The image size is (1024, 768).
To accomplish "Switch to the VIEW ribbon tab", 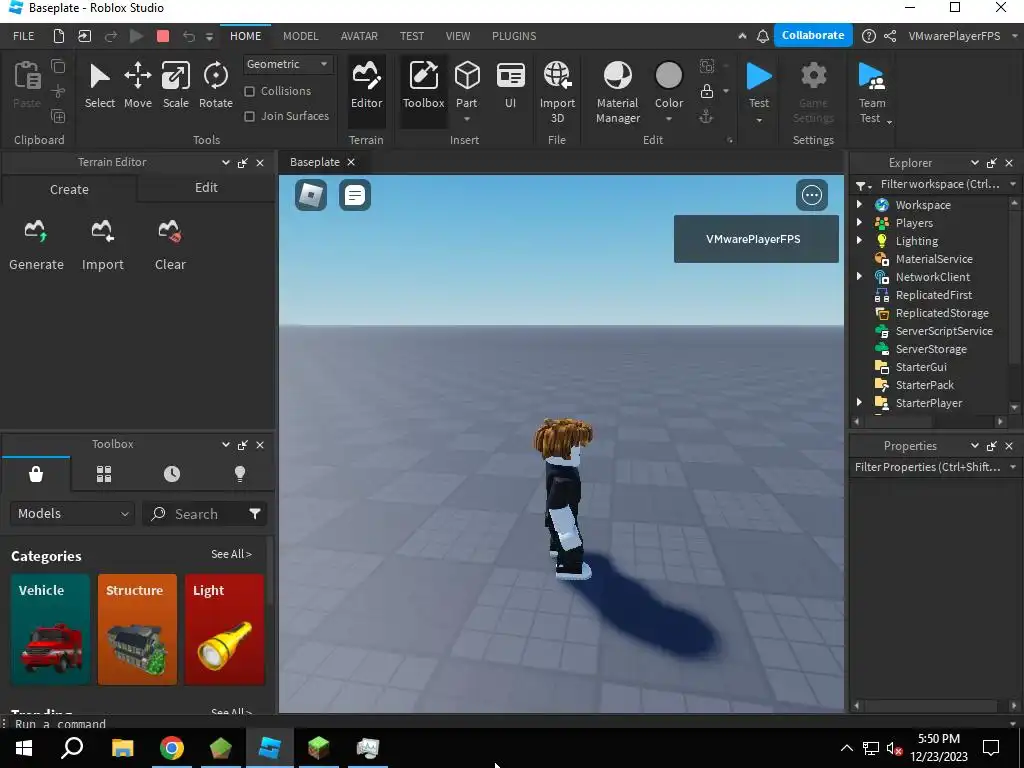I will pyautogui.click(x=457, y=36).
